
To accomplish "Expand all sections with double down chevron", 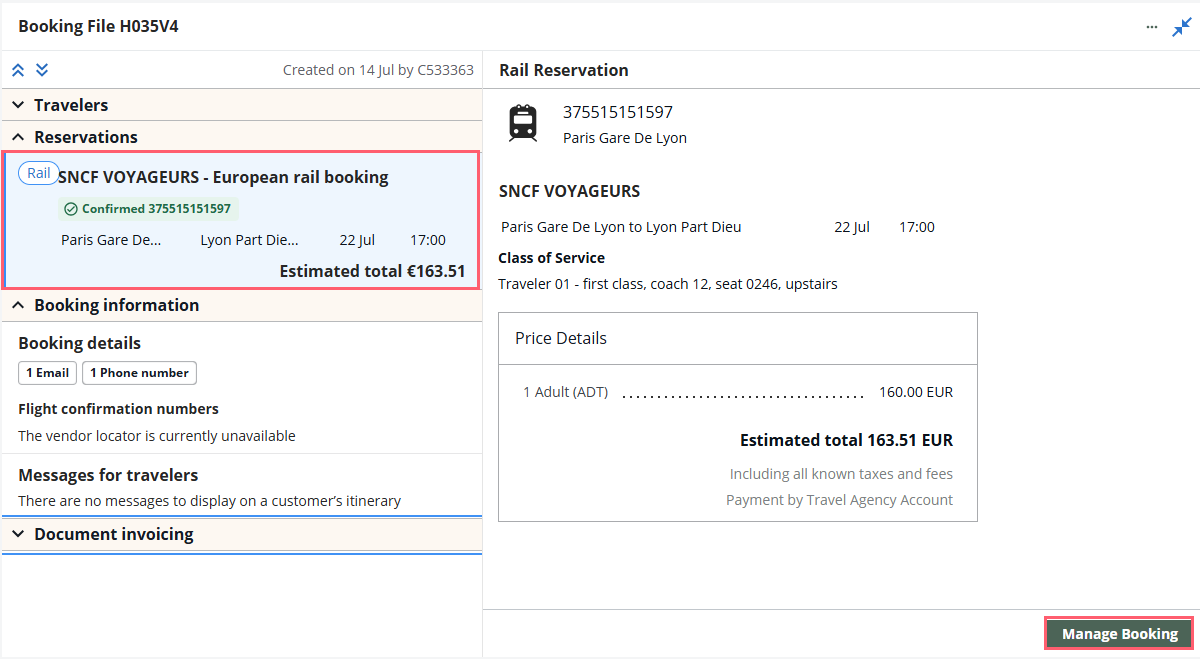I will [x=42, y=70].
